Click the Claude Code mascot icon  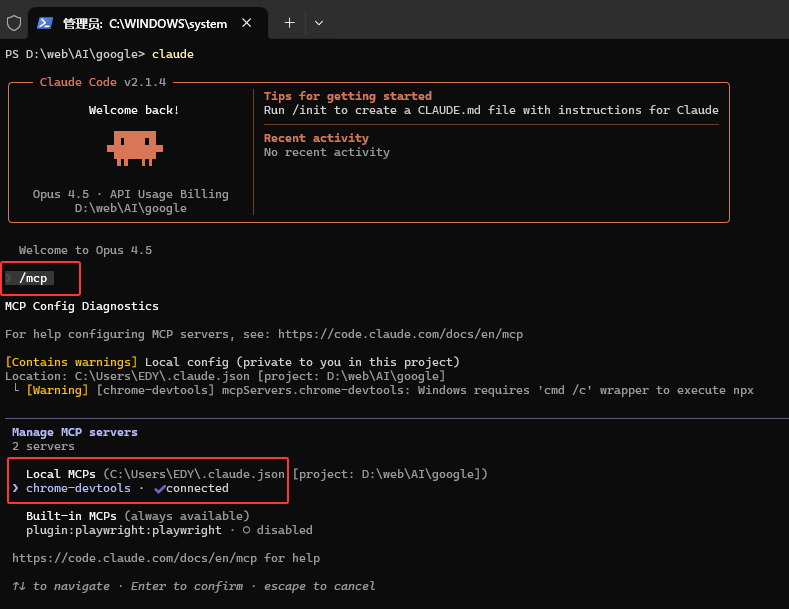click(134, 147)
